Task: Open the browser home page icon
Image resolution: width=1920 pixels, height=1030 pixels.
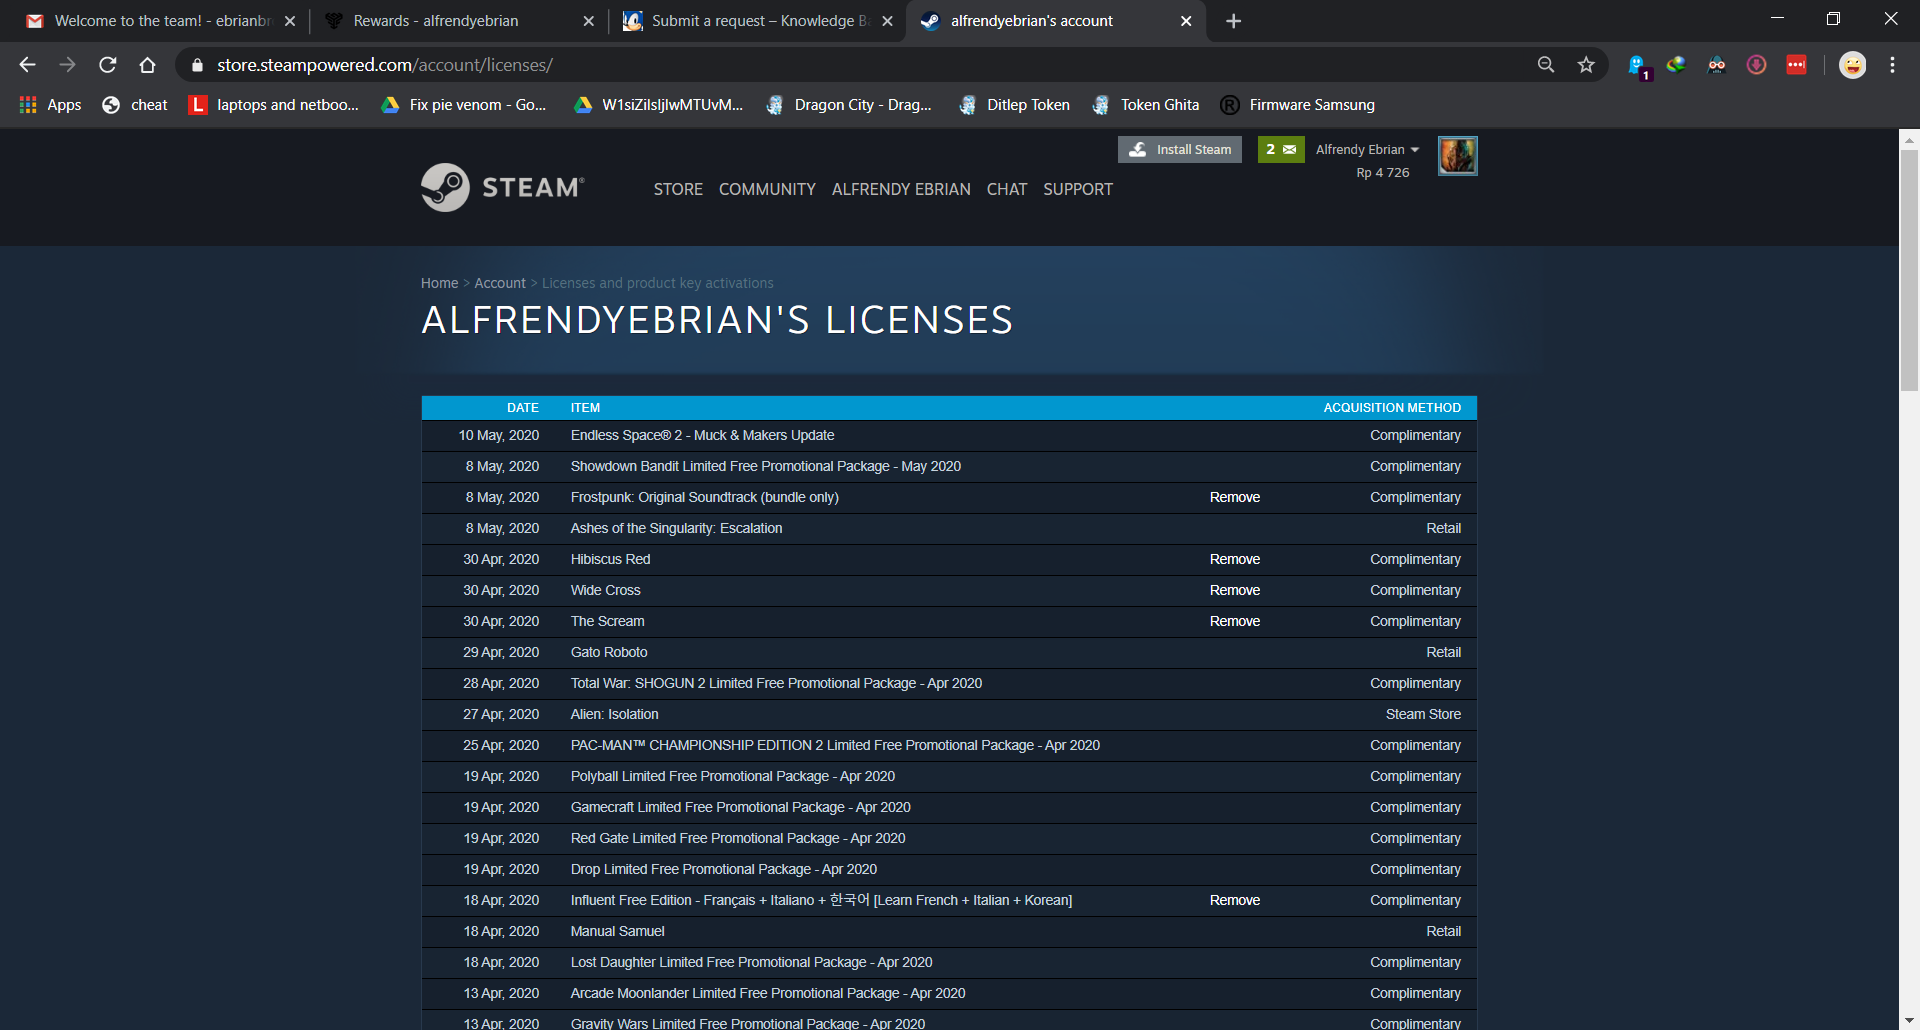Action: tap(147, 65)
